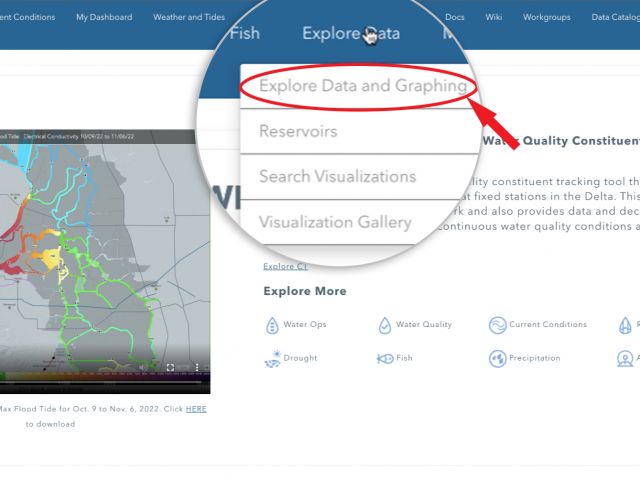Screen dimensions: 640x480
Task: Click the Explore More heading
Action: pyautogui.click(x=305, y=291)
